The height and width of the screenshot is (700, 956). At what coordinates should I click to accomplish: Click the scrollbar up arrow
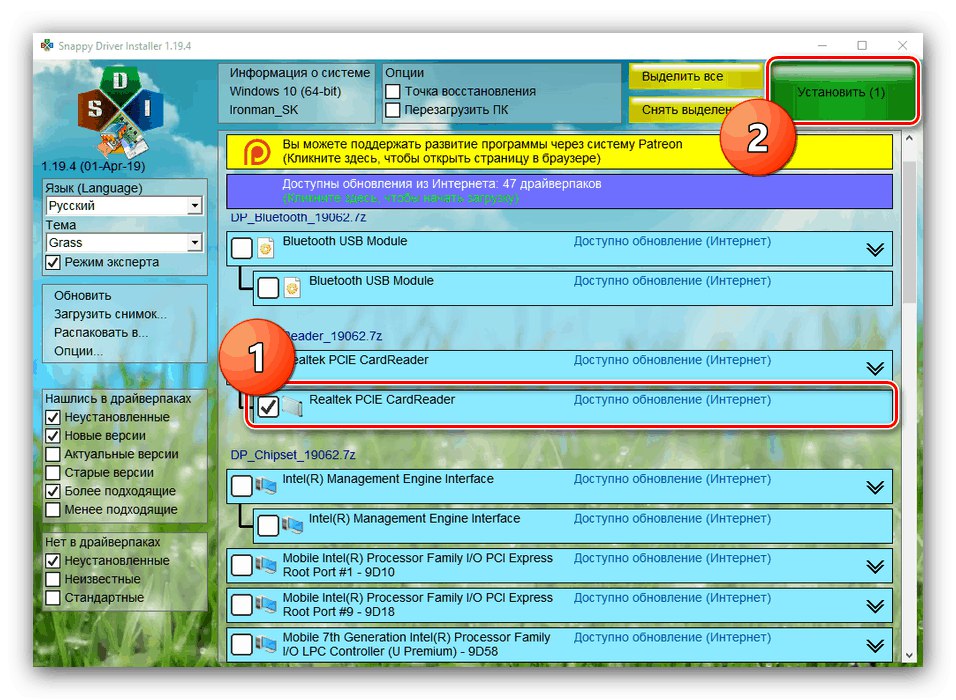click(x=908, y=138)
